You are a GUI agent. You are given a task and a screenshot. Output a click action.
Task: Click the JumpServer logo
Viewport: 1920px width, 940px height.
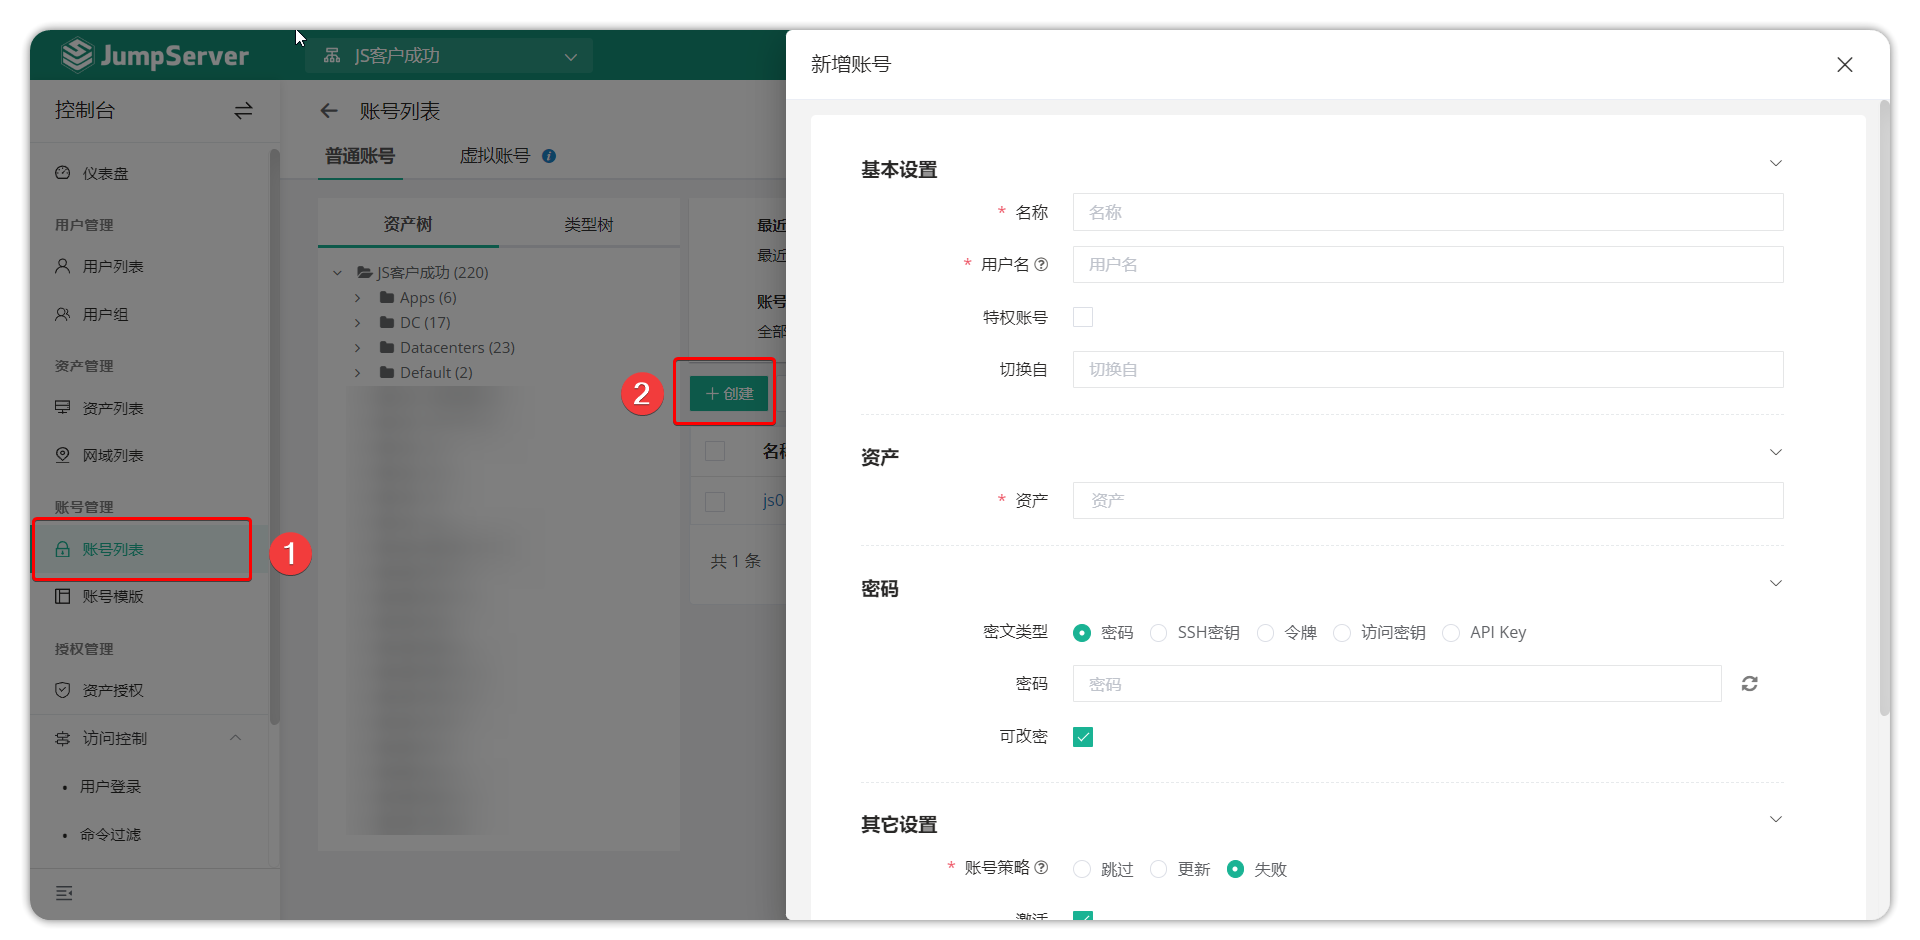click(x=155, y=55)
